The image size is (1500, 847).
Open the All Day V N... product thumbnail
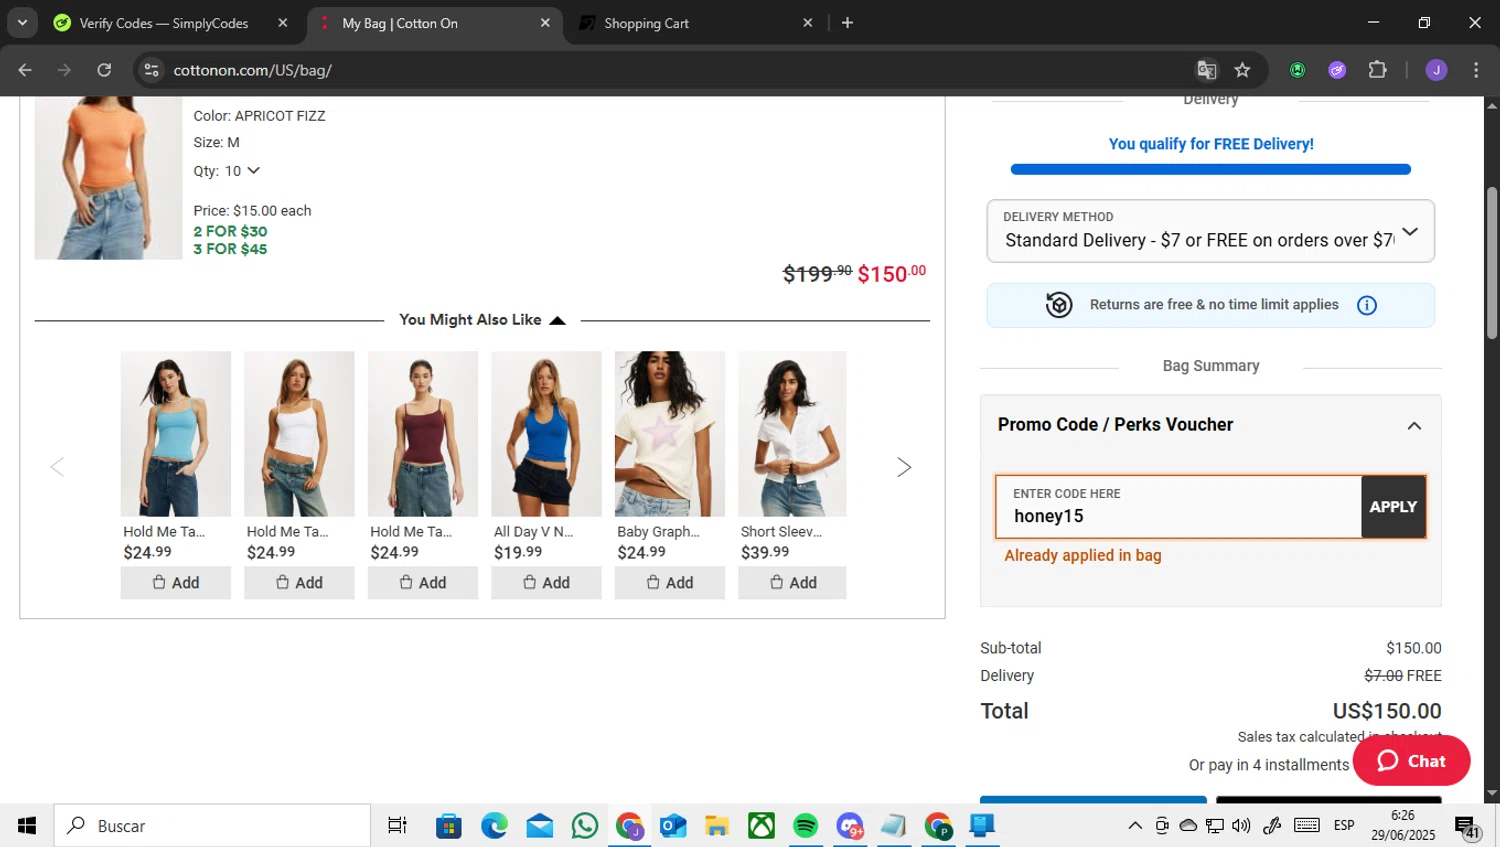pos(546,433)
